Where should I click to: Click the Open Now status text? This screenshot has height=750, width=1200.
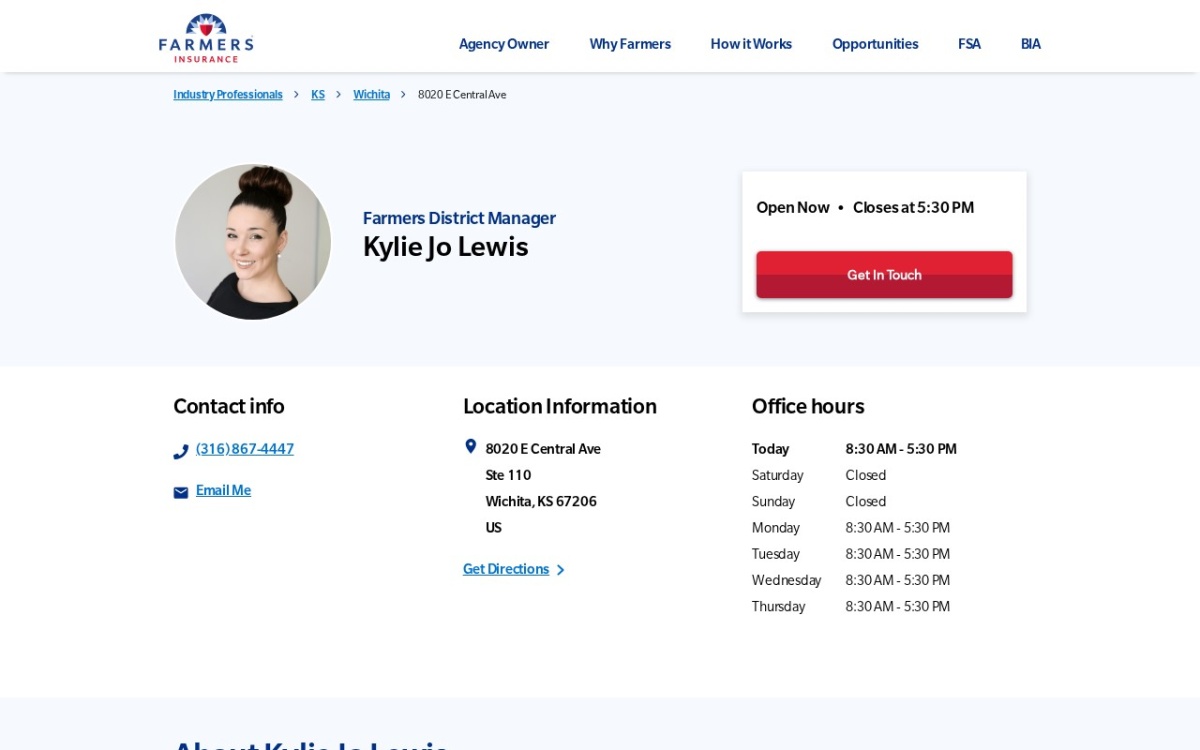793,208
